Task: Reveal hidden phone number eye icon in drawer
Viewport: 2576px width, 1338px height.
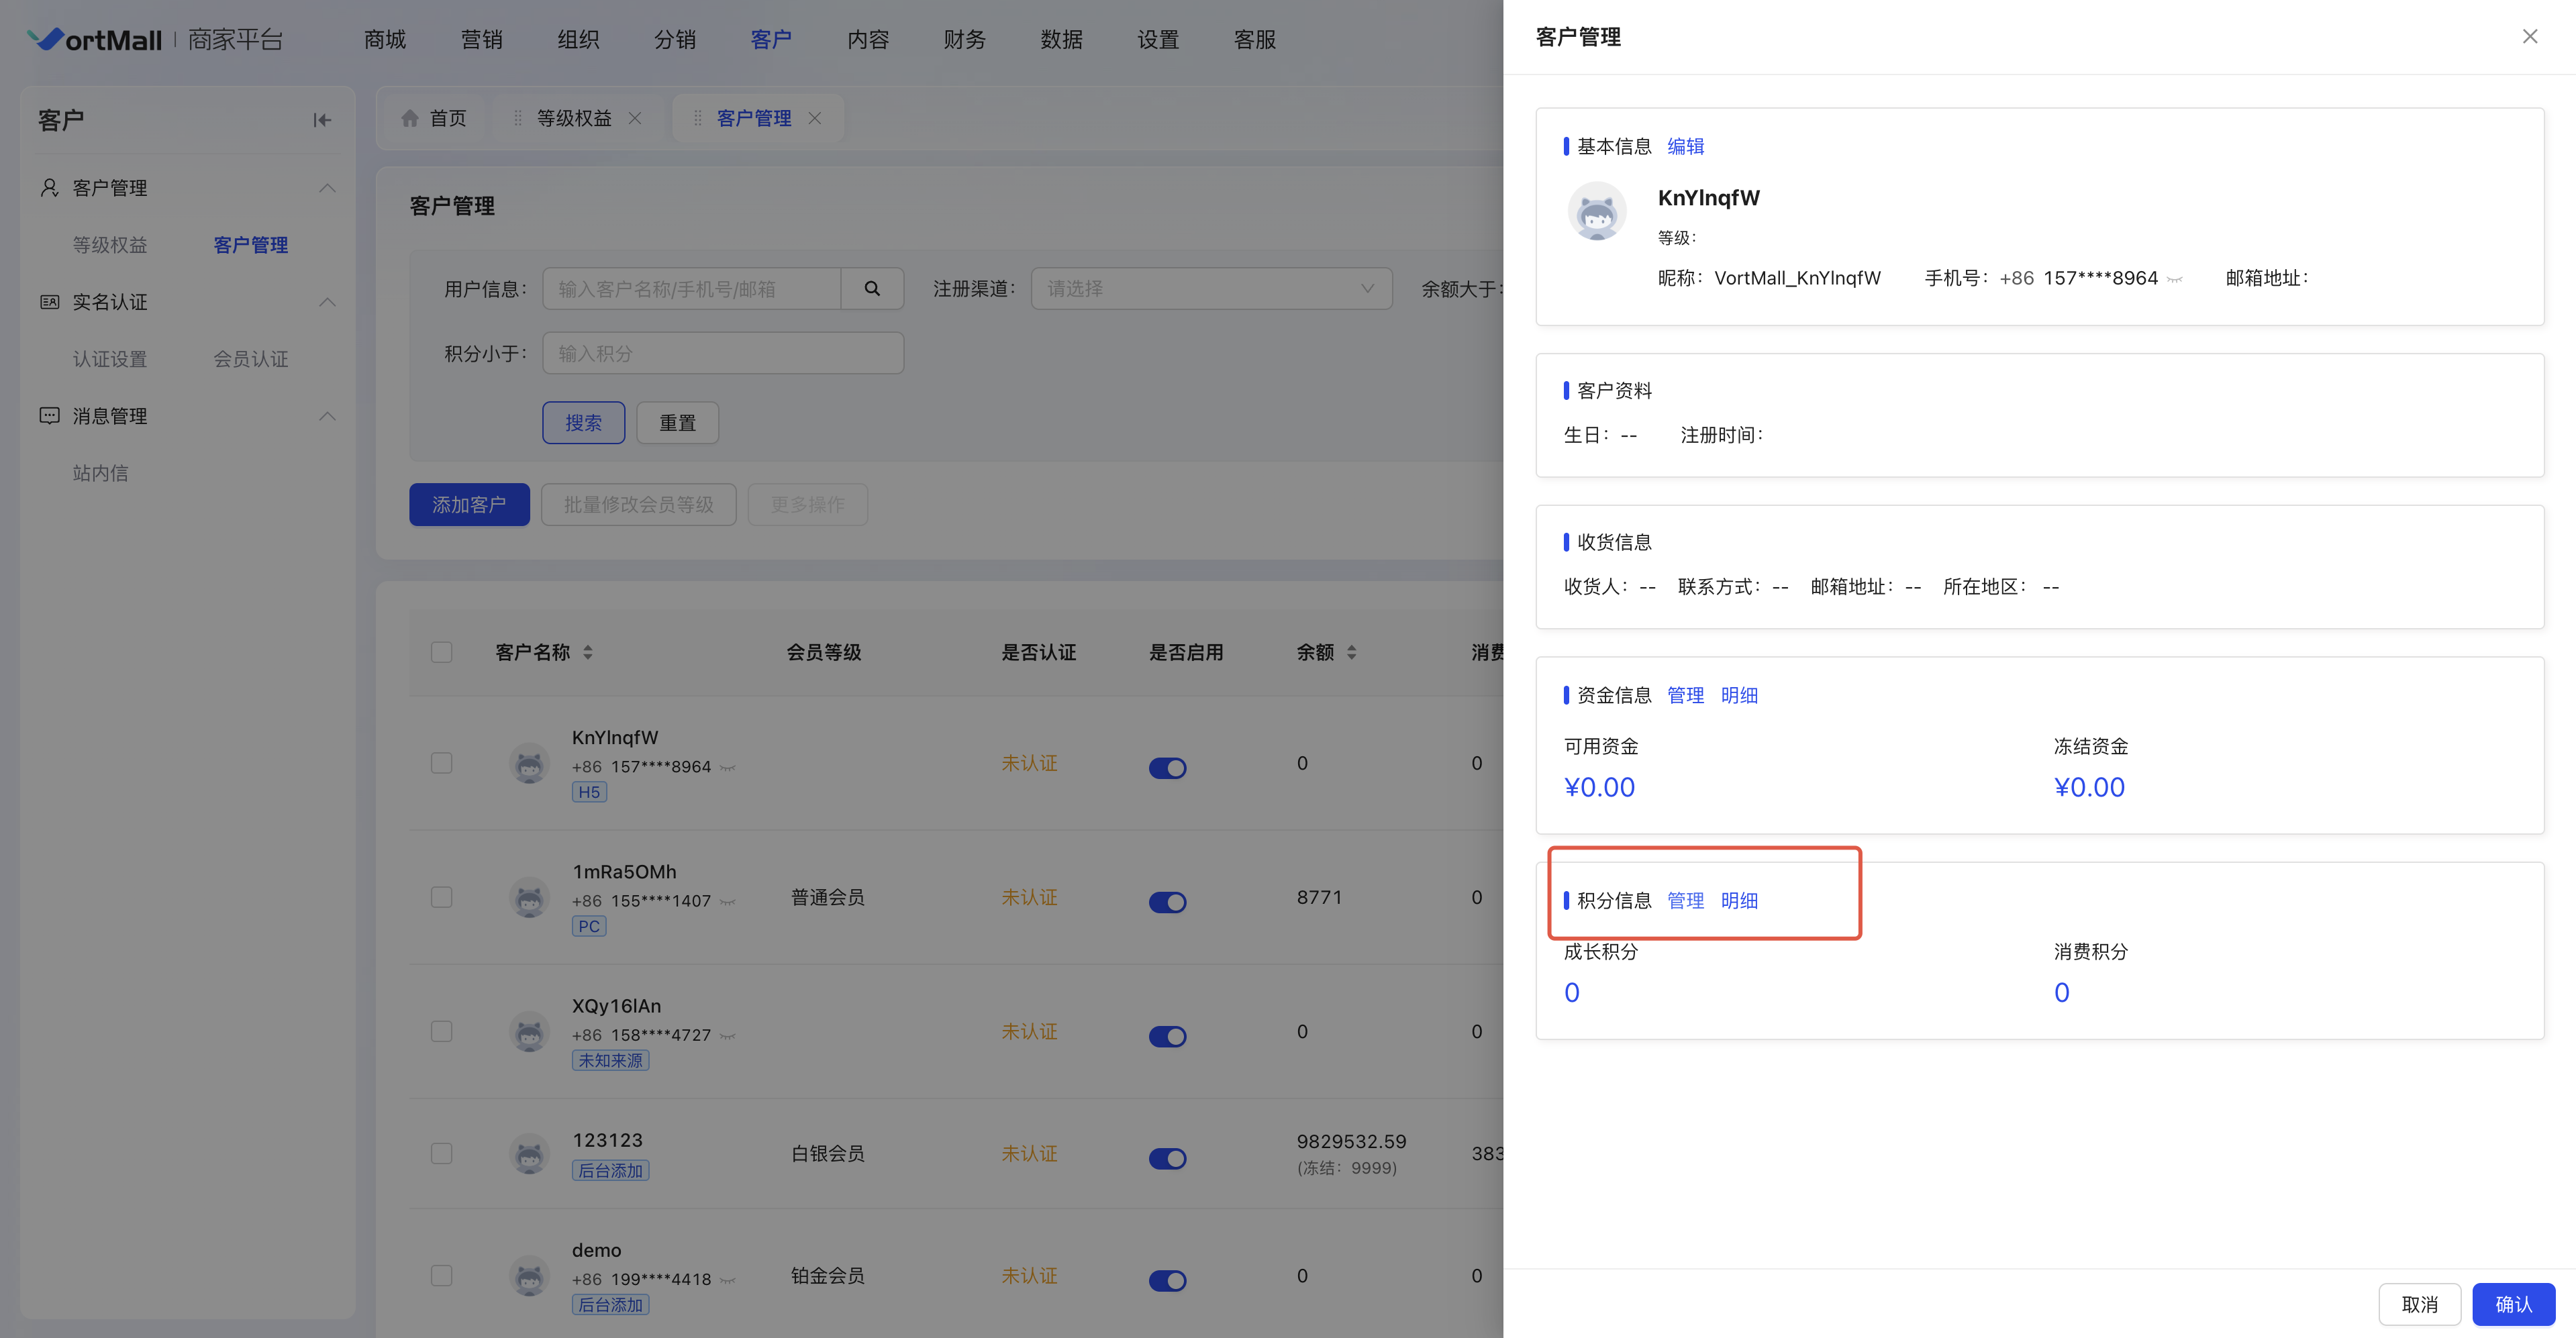Action: [2175, 279]
